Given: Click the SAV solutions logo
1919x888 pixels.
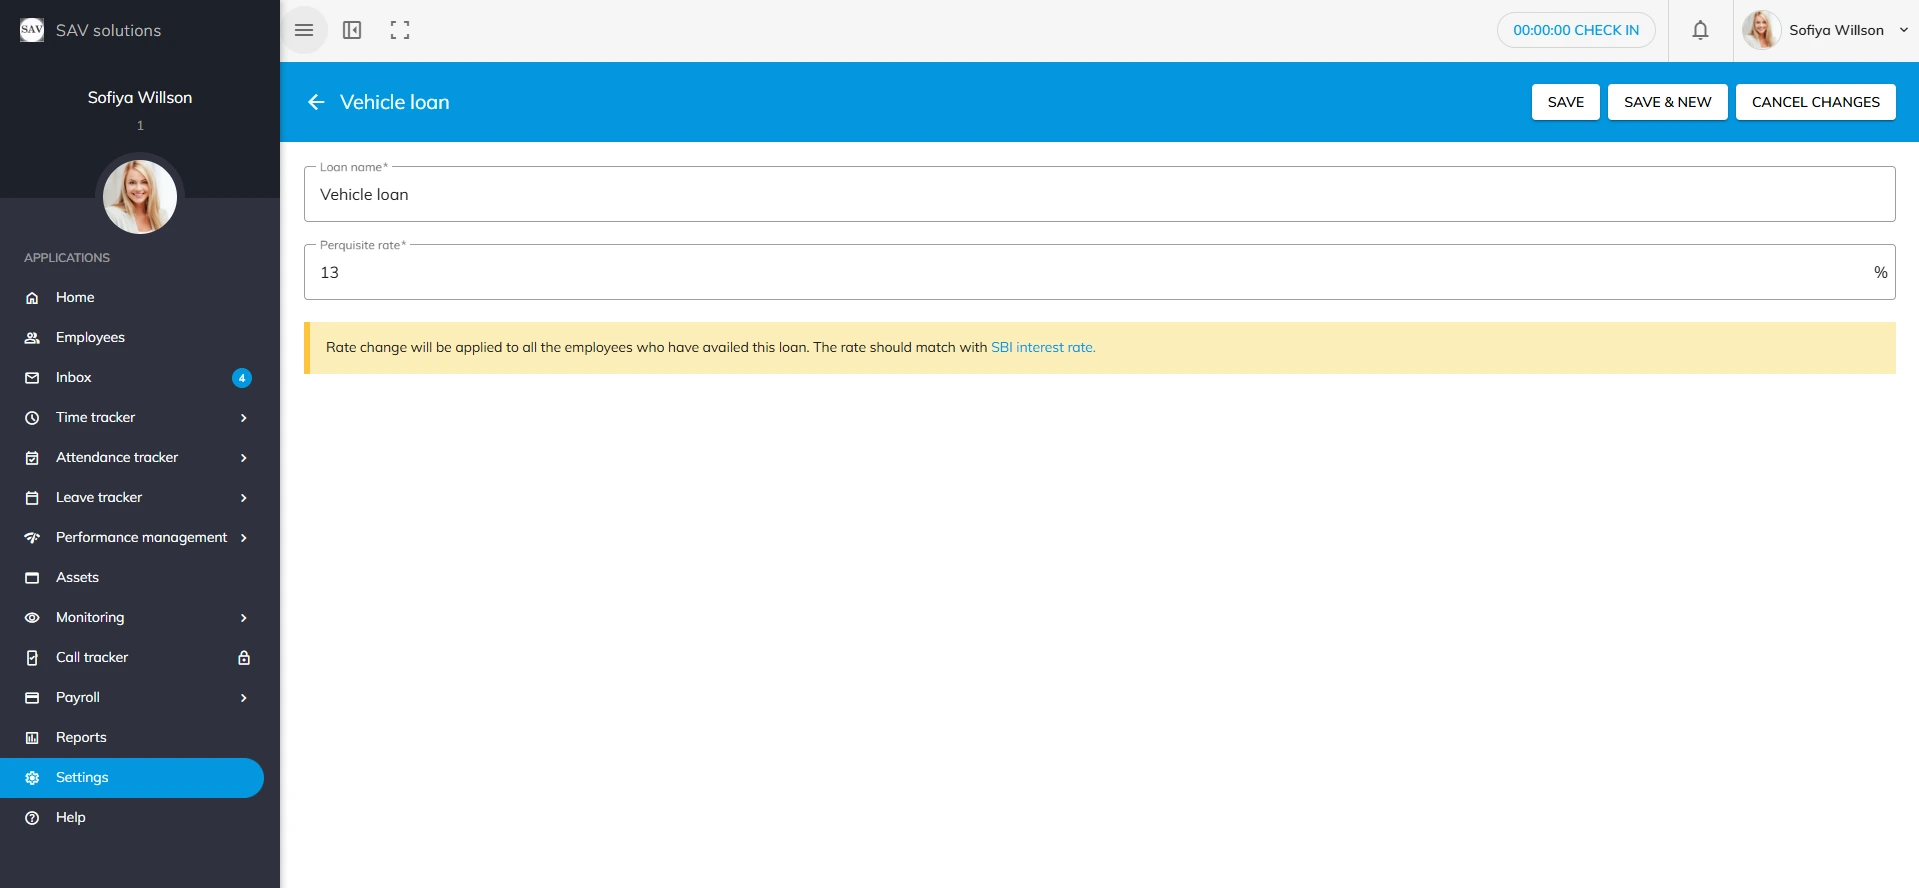Looking at the screenshot, I should click(x=32, y=30).
